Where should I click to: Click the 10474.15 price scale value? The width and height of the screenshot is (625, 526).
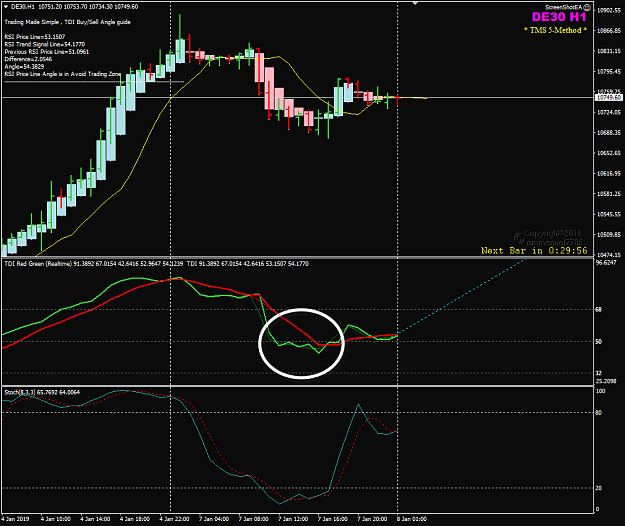pos(608,255)
